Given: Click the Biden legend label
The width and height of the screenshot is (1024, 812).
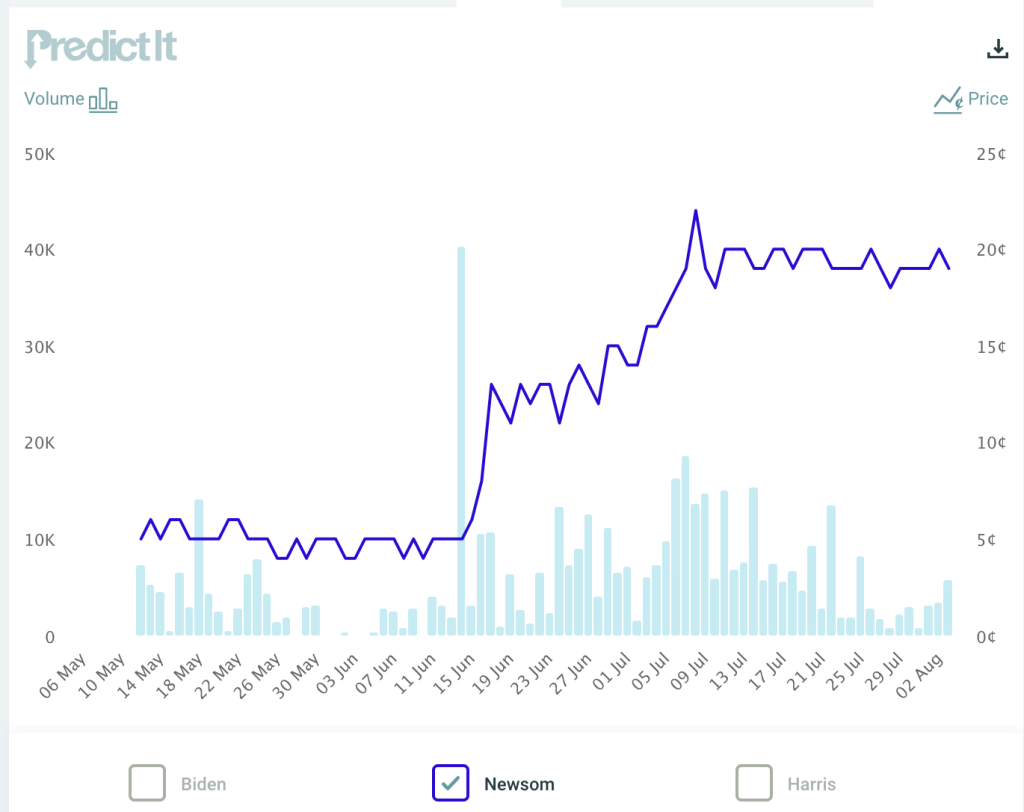Looking at the screenshot, I should tap(203, 784).
